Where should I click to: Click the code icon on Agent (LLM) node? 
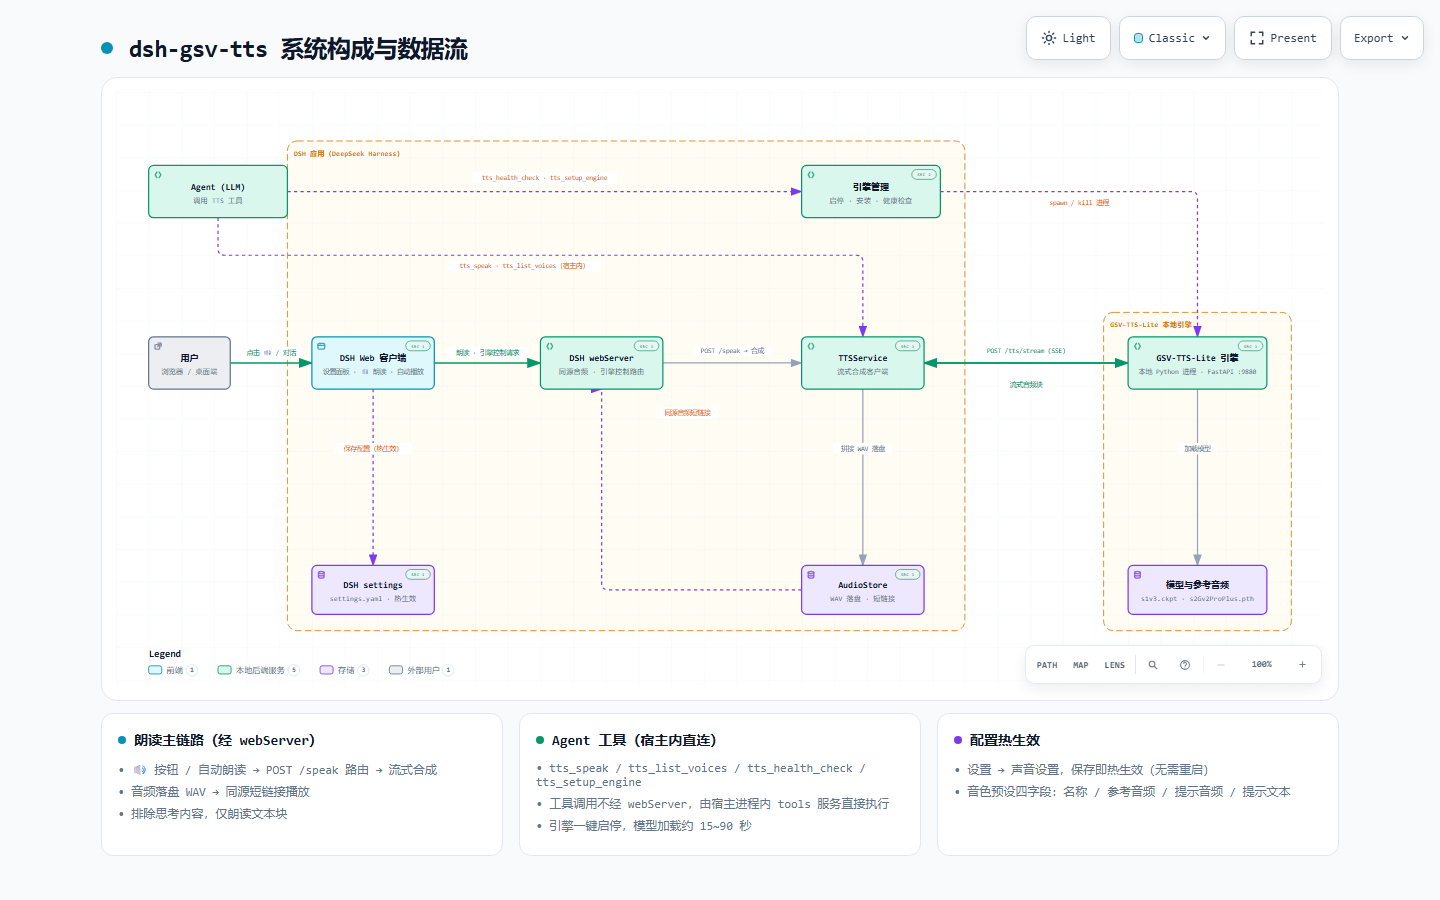click(158, 175)
